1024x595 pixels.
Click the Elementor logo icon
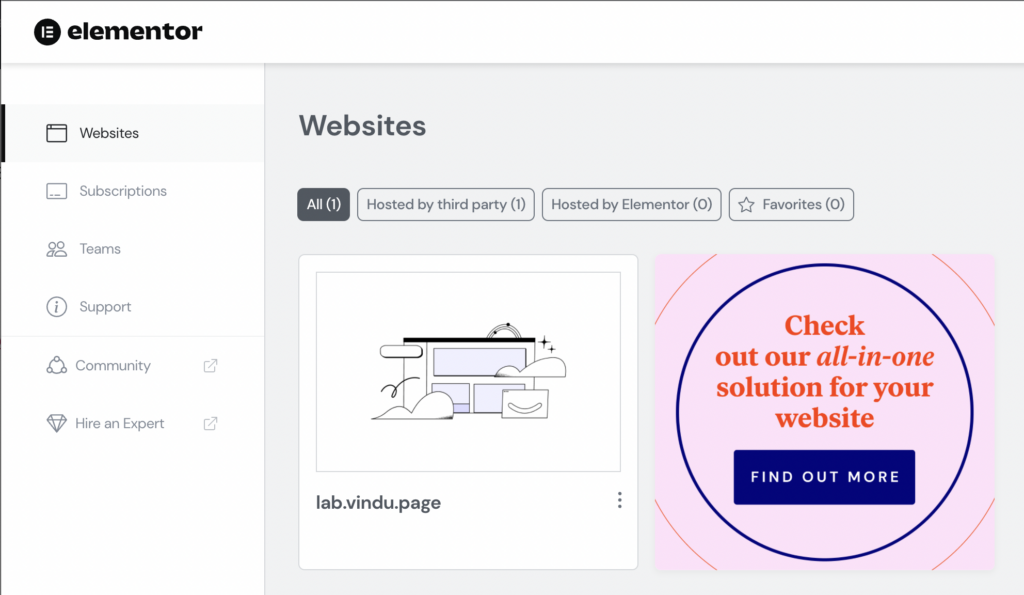coord(48,32)
